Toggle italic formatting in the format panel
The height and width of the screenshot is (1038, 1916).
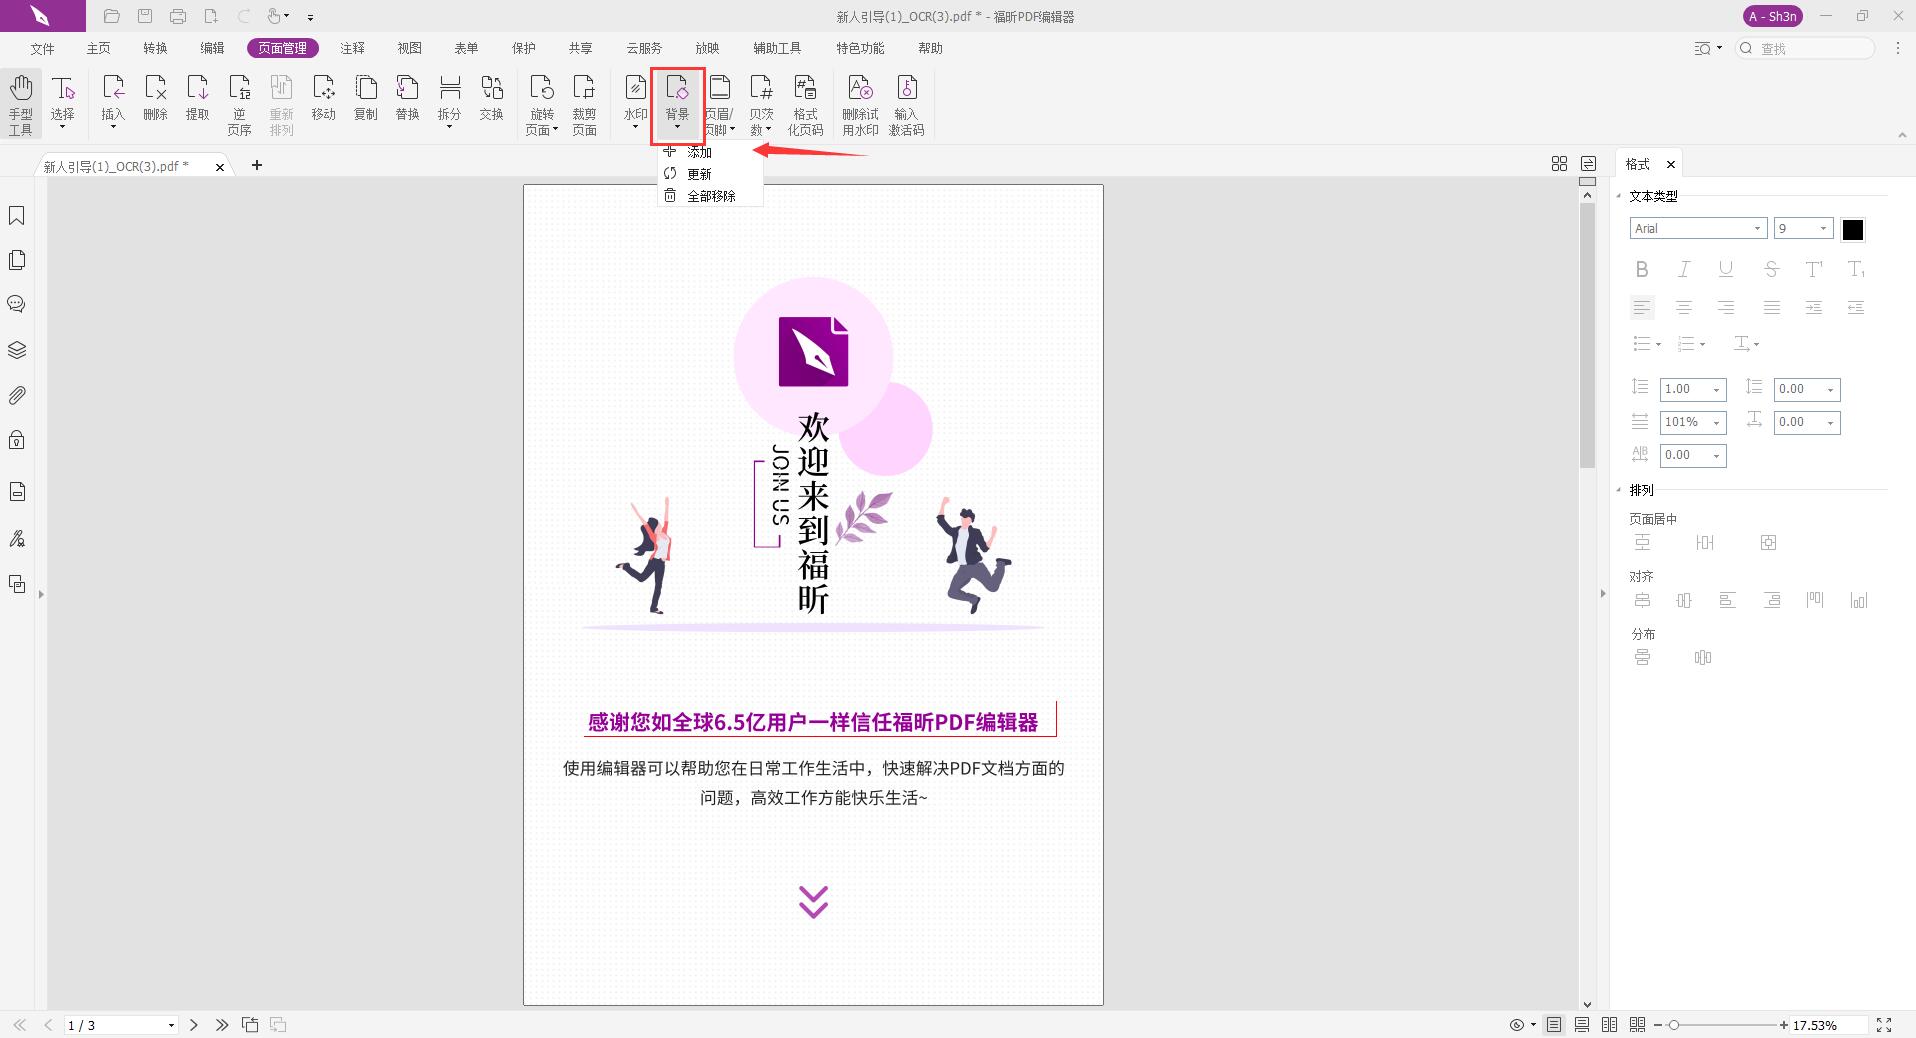(1683, 268)
